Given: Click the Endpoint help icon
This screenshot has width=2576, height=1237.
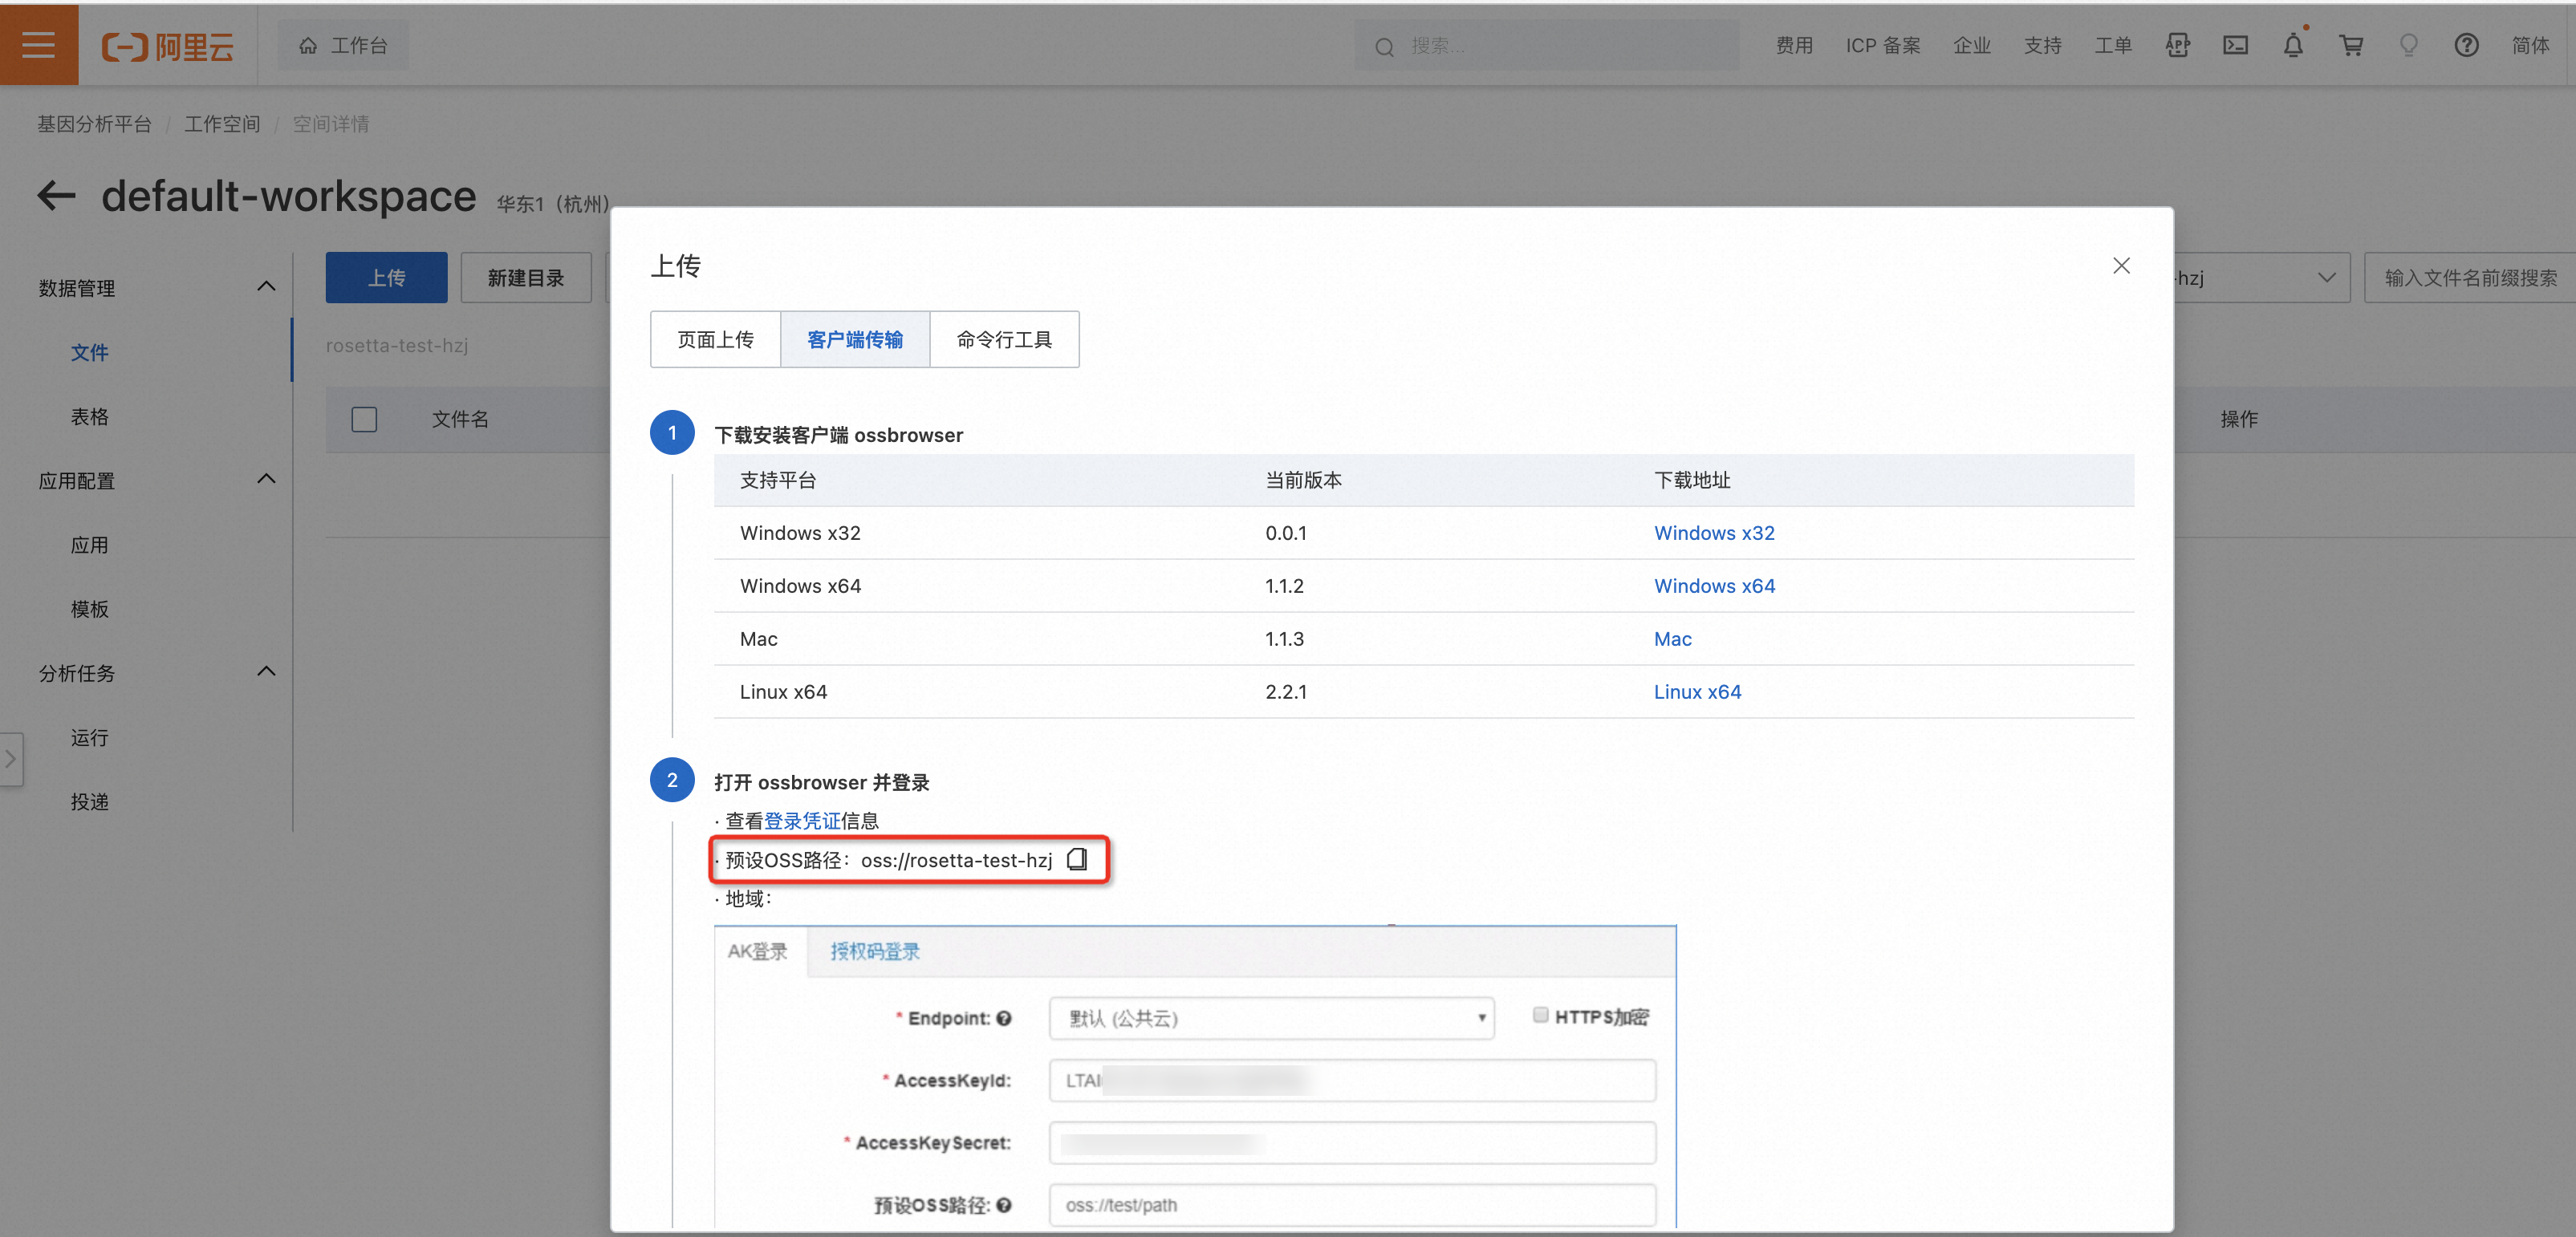Looking at the screenshot, I should (1004, 1018).
